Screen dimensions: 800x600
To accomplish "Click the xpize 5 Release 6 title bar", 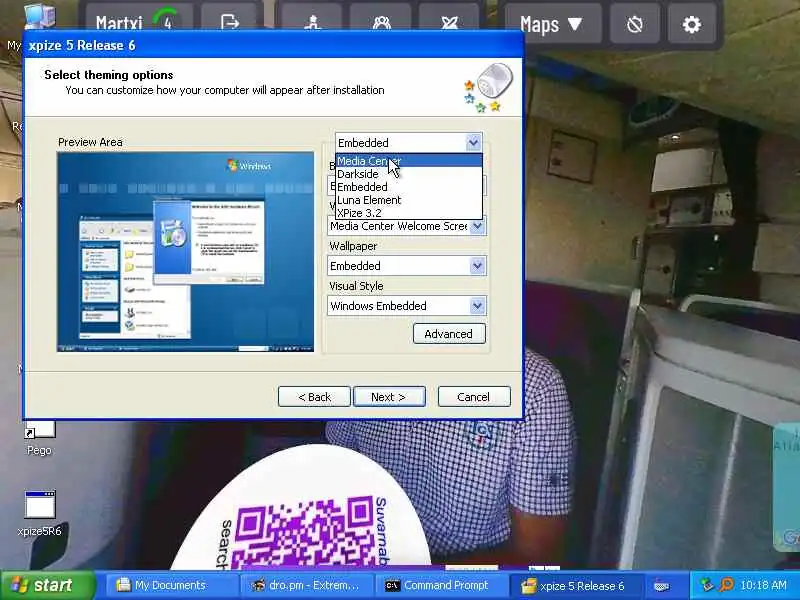I will 273,45.
